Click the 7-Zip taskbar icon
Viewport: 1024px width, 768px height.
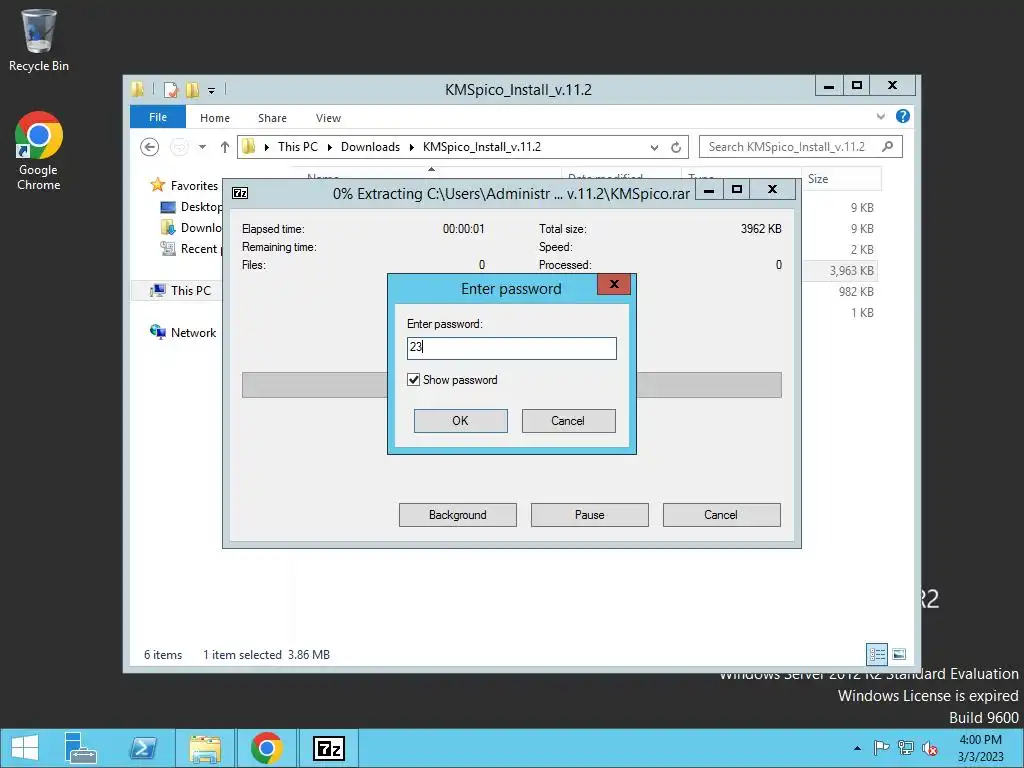tap(328, 748)
